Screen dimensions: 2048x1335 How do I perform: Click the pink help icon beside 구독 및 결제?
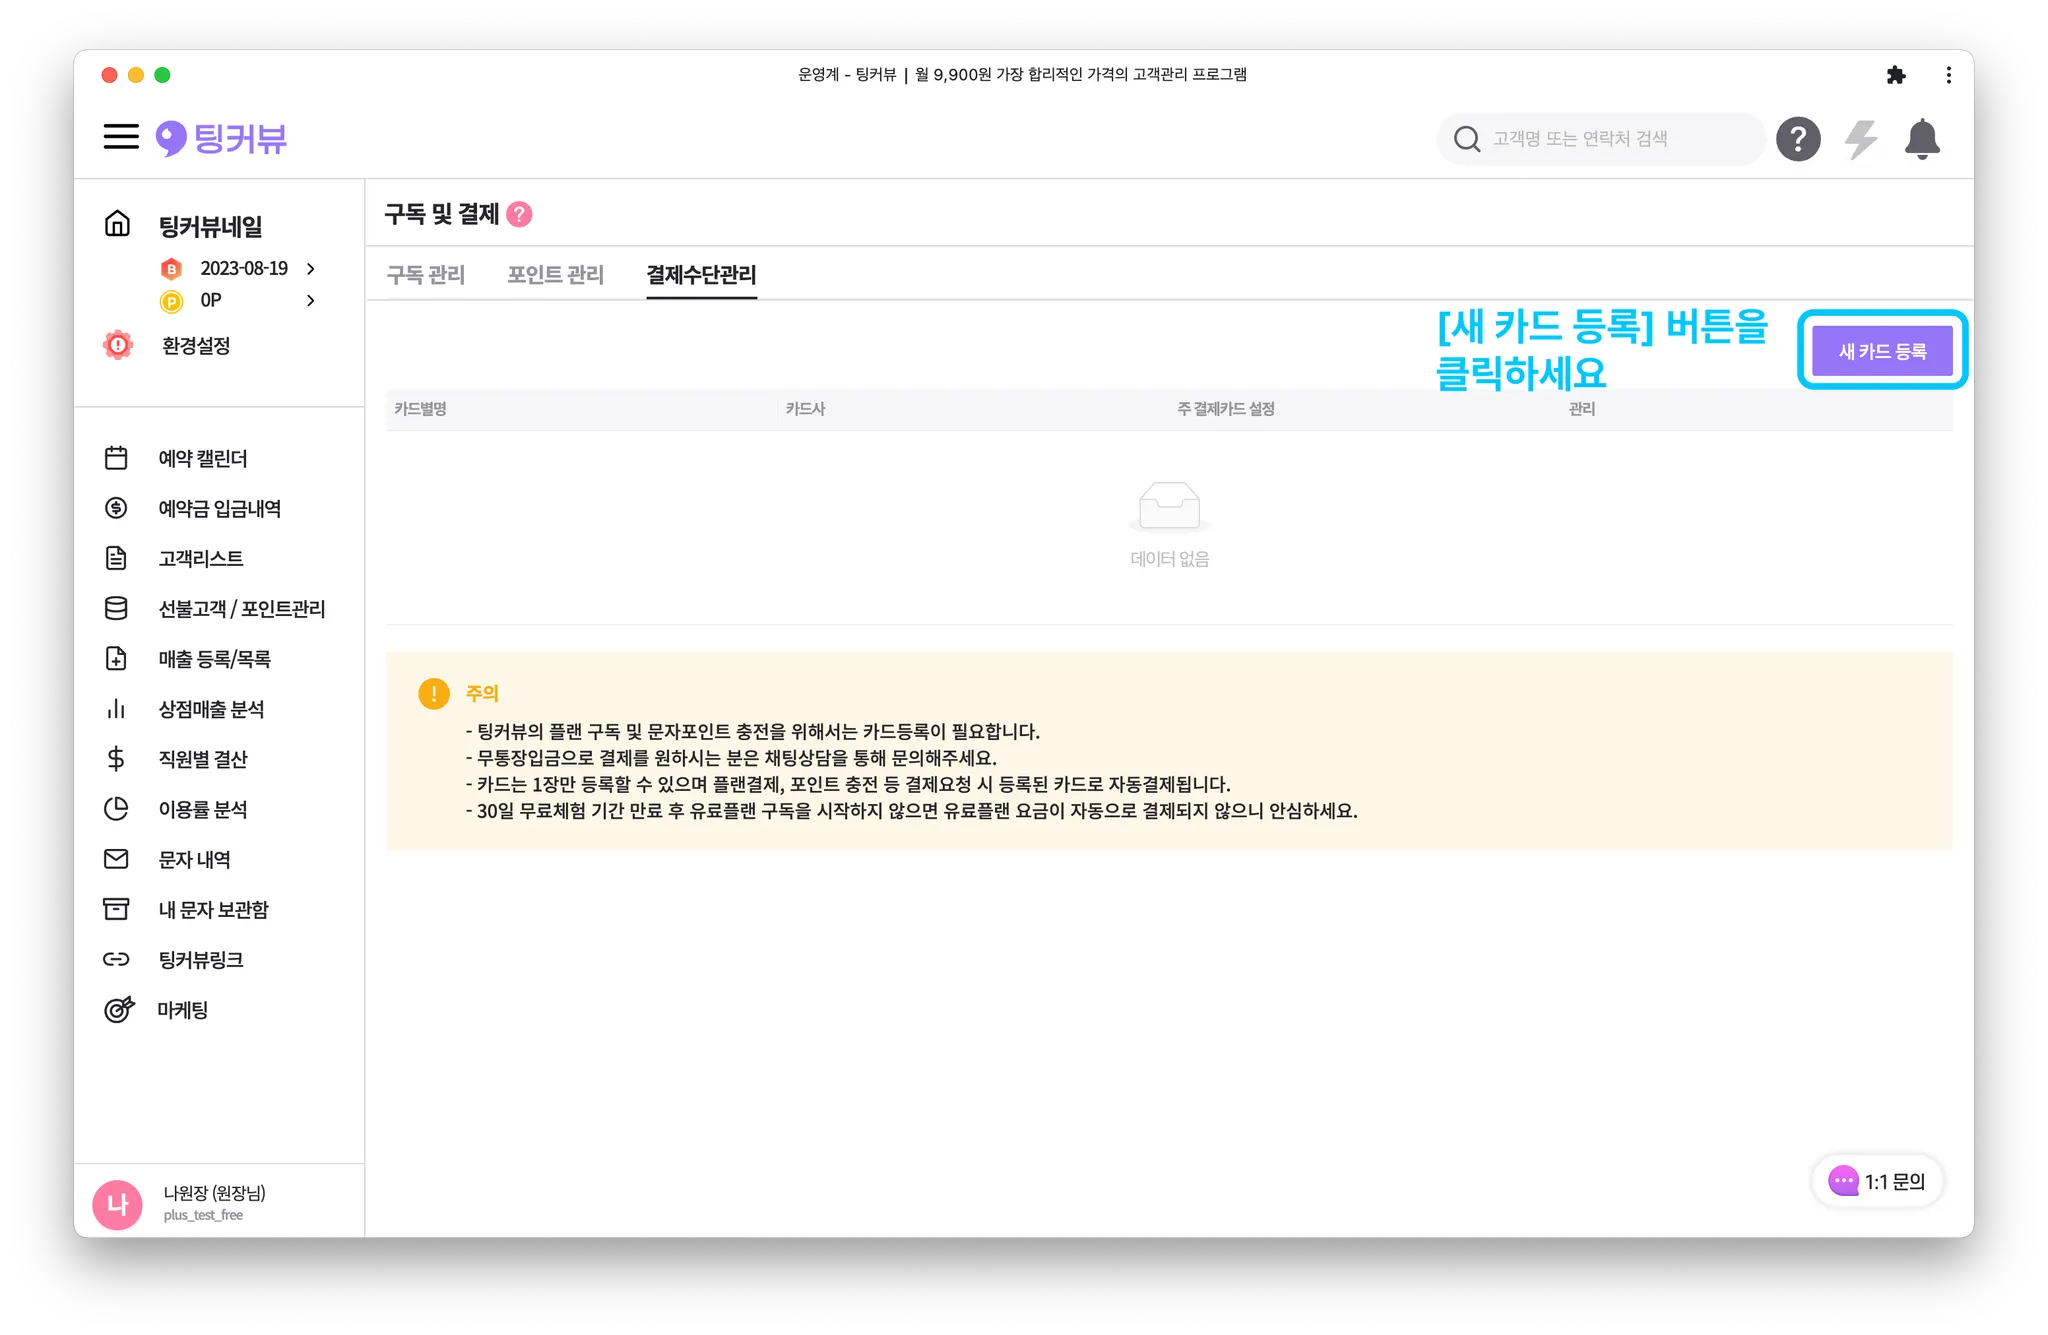[x=519, y=214]
